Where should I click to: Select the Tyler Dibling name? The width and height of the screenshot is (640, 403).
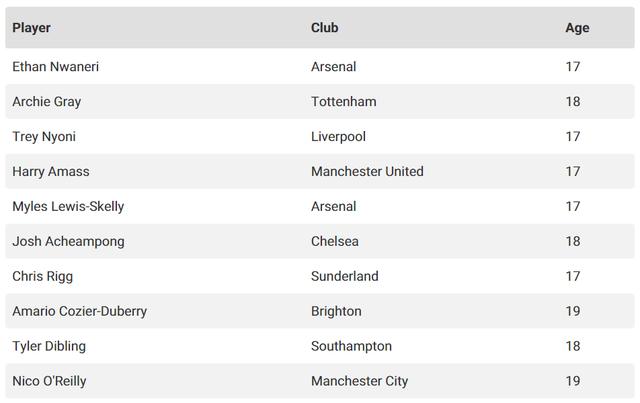[49, 346]
